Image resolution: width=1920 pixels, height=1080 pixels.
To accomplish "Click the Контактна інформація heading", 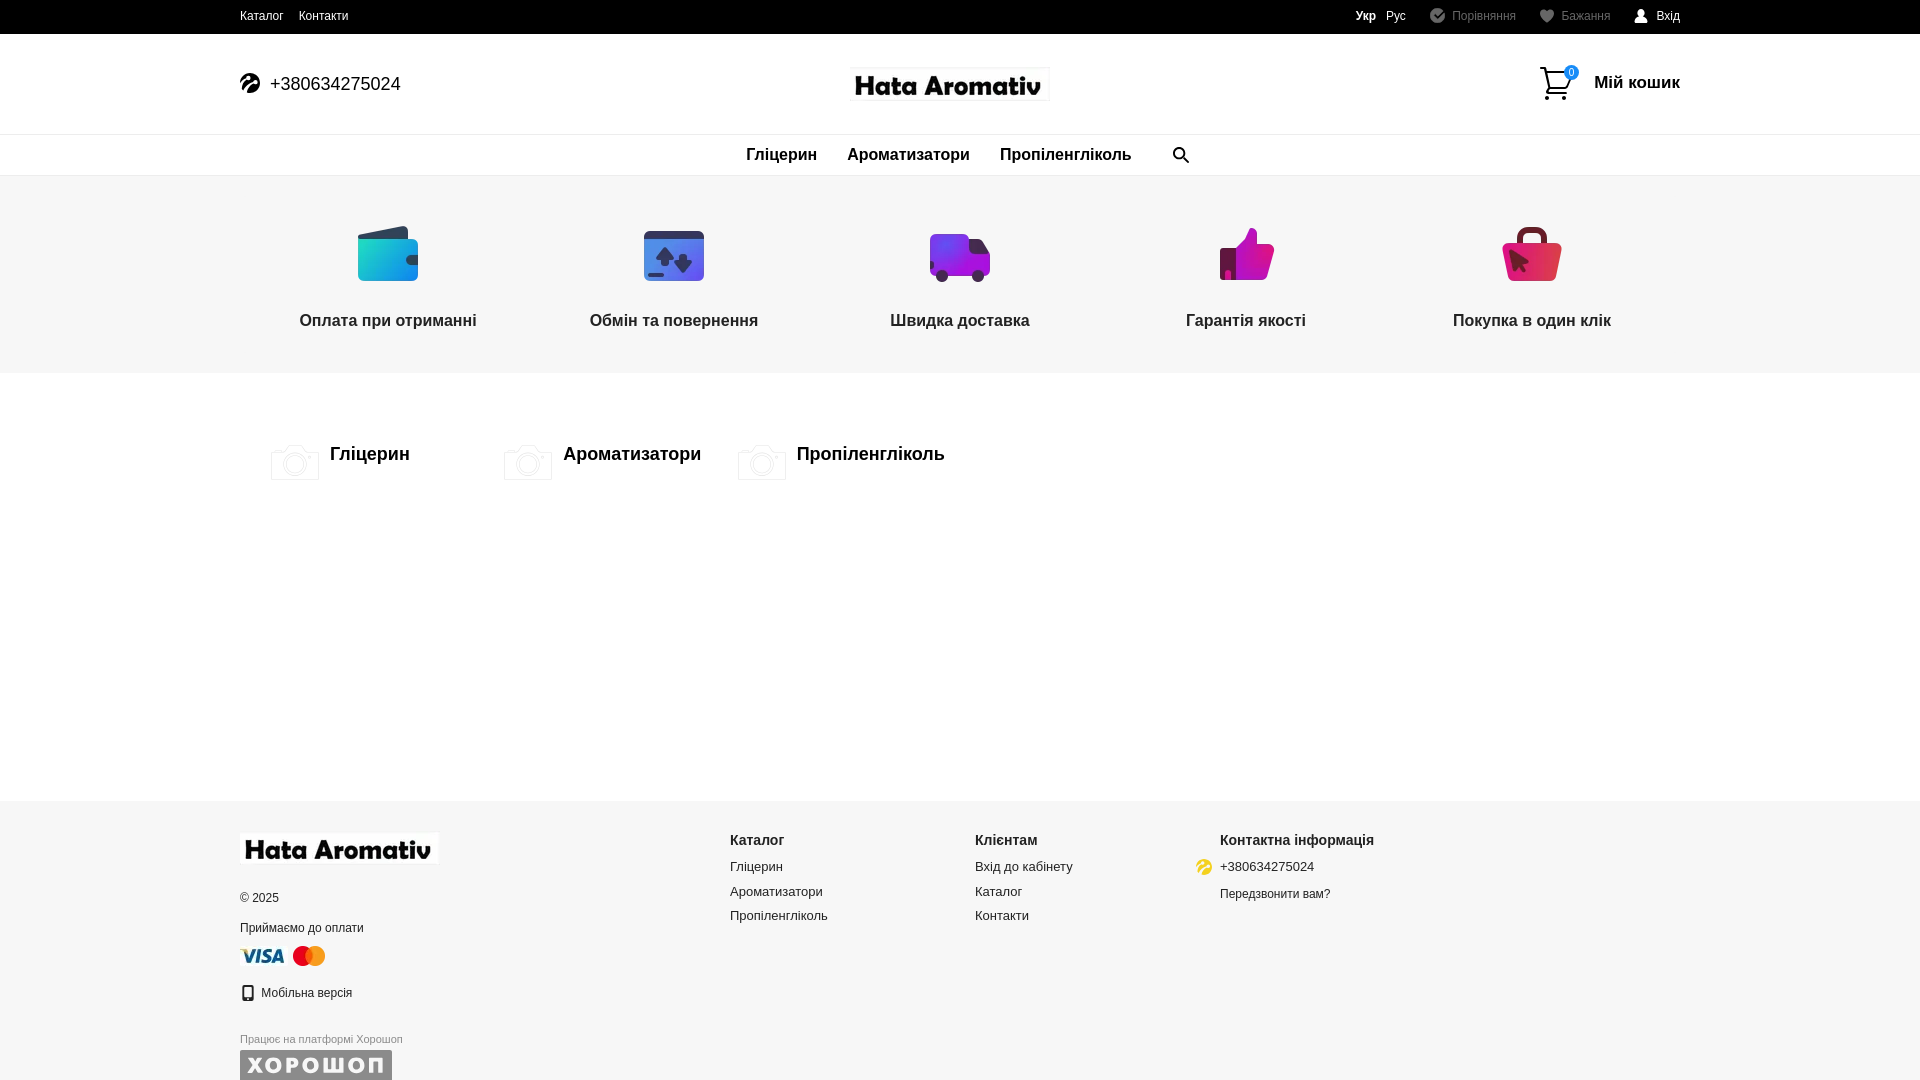I will pos(1297,840).
